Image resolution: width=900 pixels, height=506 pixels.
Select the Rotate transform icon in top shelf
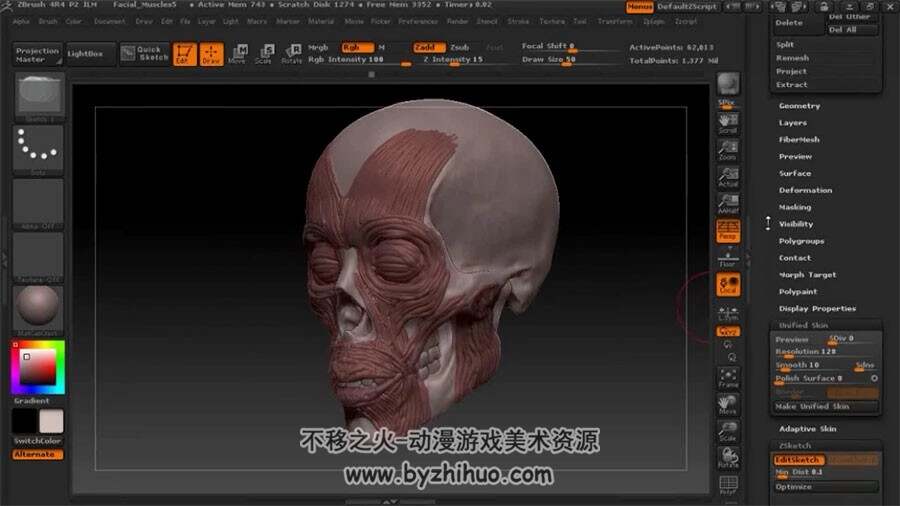(x=292, y=54)
